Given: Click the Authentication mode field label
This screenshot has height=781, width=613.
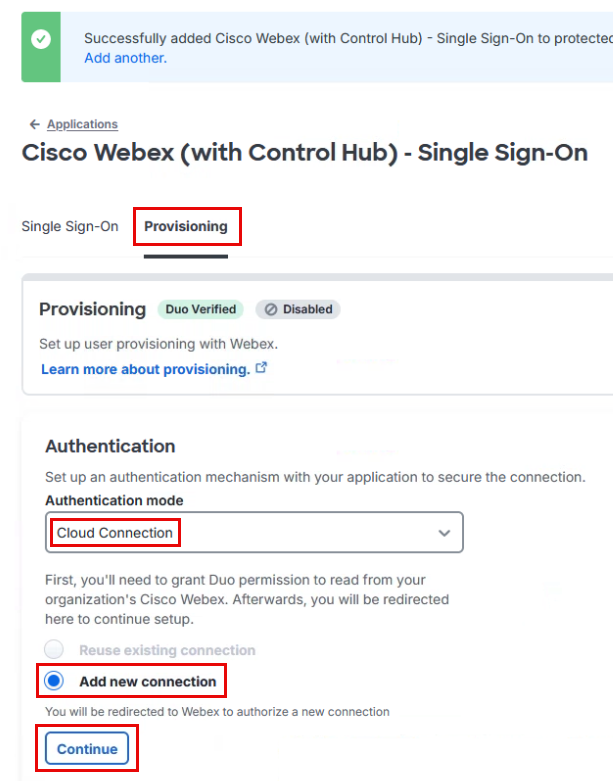Looking at the screenshot, I should coord(114,500).
